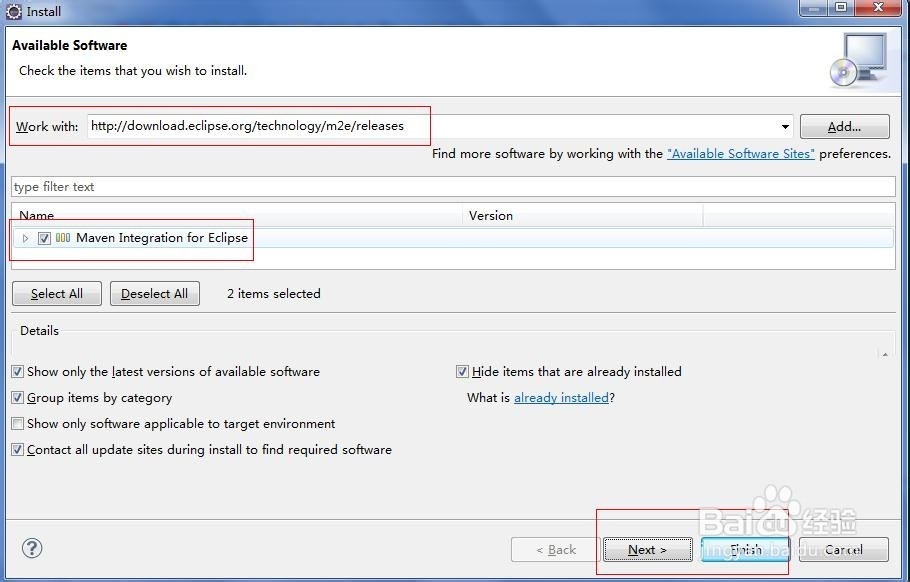Expand the Maven Integration for Eclipse tree node

pos(25,238)
